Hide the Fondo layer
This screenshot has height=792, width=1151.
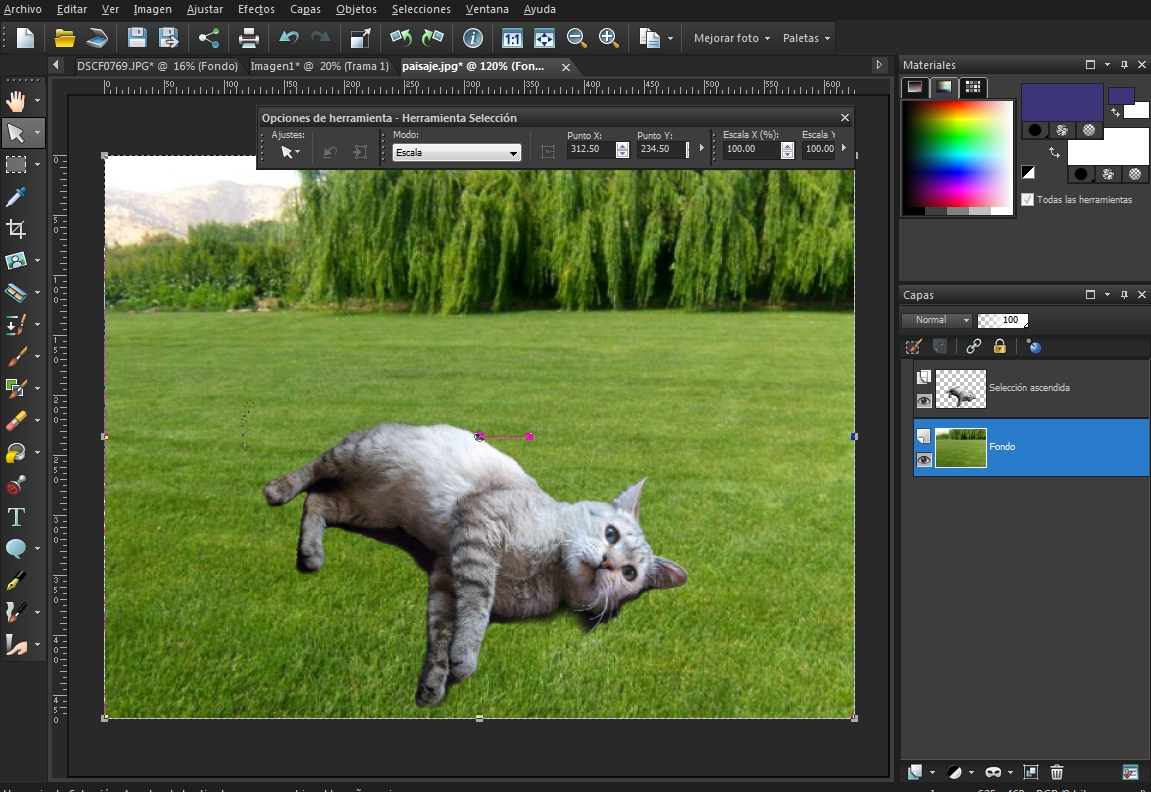pos(924,459)
